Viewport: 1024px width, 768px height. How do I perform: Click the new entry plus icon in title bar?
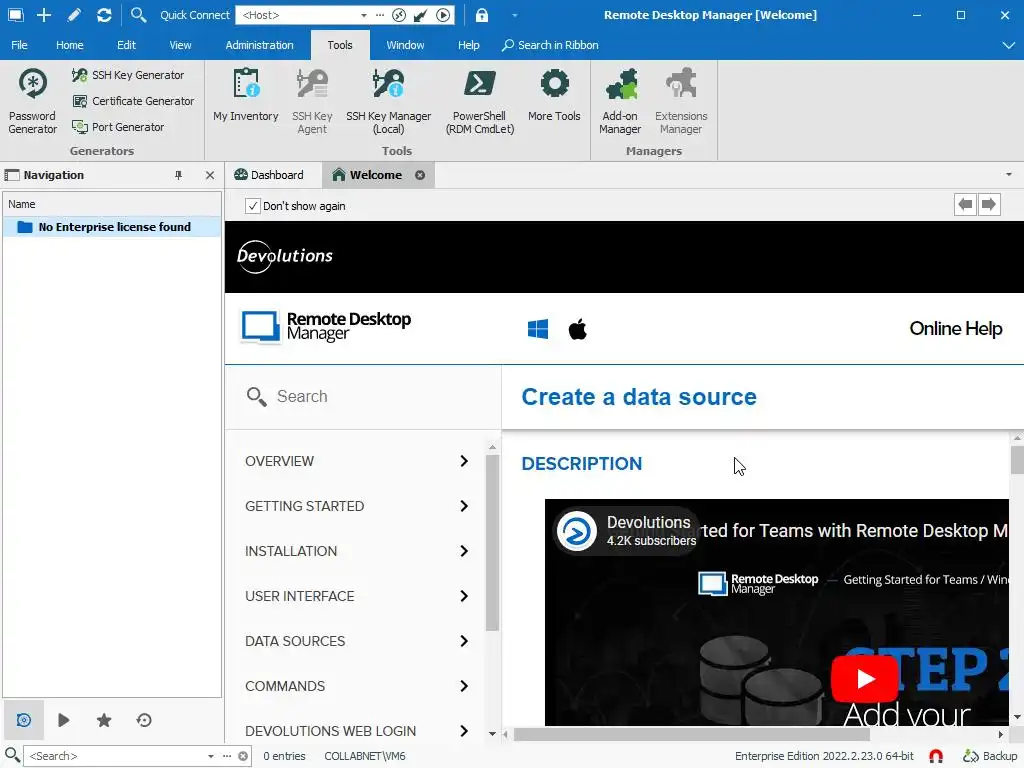pyautogui.click(x=44, y=14)
